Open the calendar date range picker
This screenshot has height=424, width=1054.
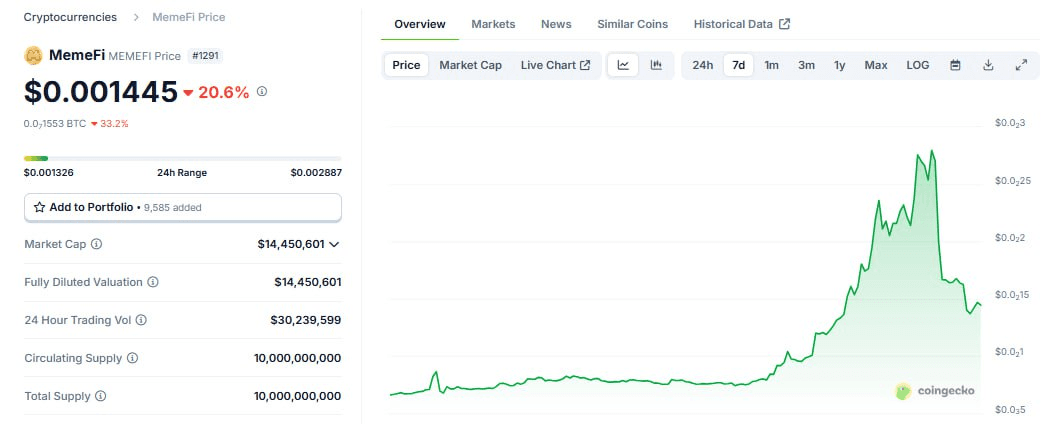[955, 66]
